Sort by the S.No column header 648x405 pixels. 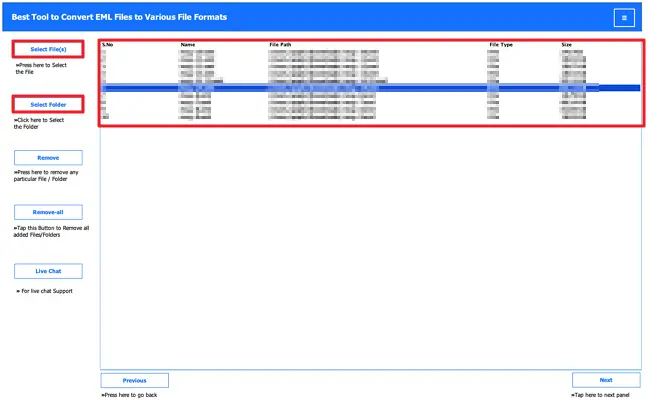point(107,45)
